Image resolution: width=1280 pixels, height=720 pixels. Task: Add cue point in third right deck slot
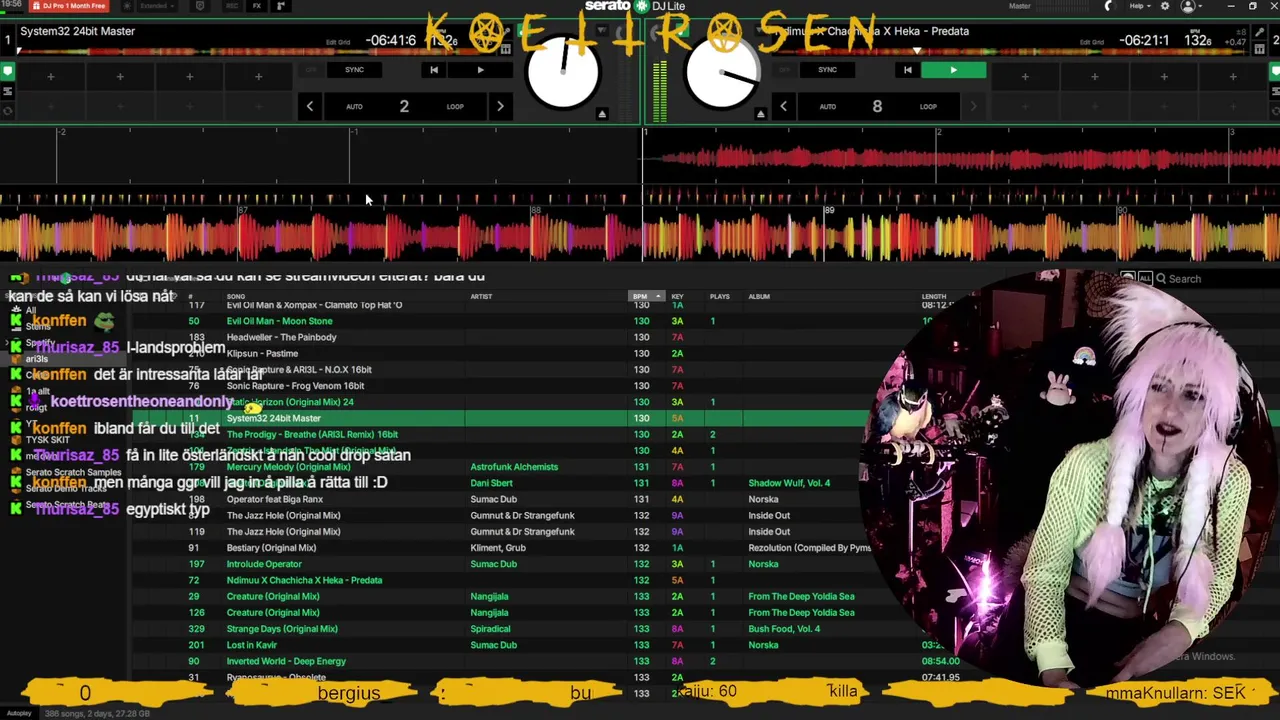click(1164, 76)
